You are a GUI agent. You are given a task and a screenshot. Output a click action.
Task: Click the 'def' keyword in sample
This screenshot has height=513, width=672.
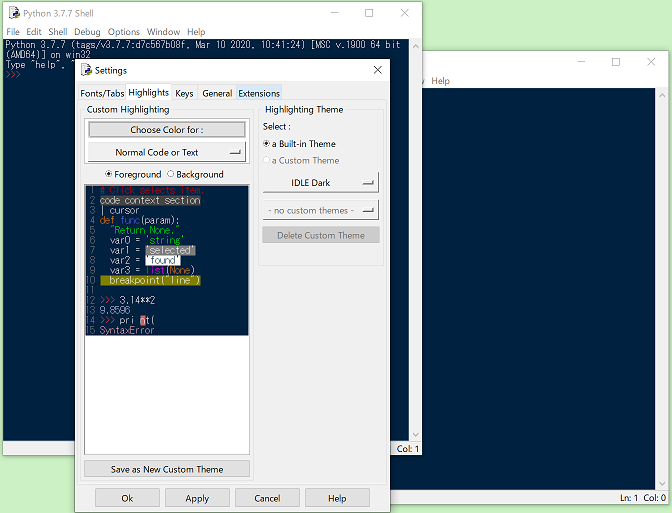tap(107, 220)
